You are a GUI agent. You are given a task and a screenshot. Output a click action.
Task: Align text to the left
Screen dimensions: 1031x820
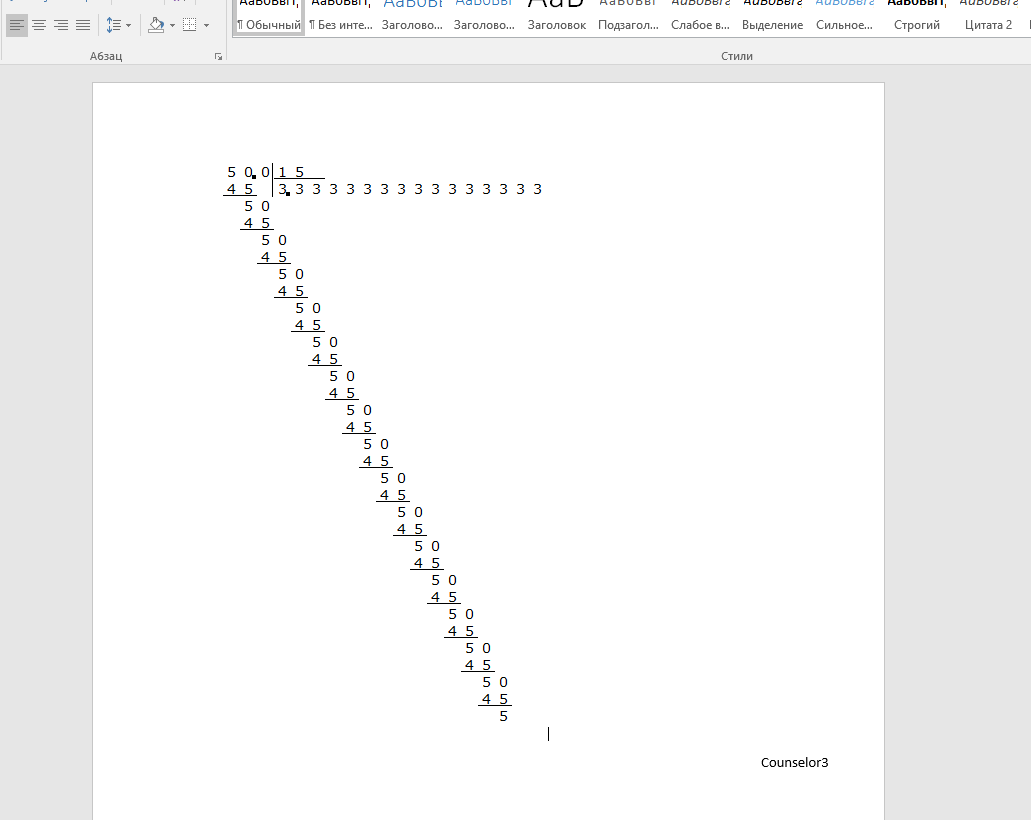17,25
